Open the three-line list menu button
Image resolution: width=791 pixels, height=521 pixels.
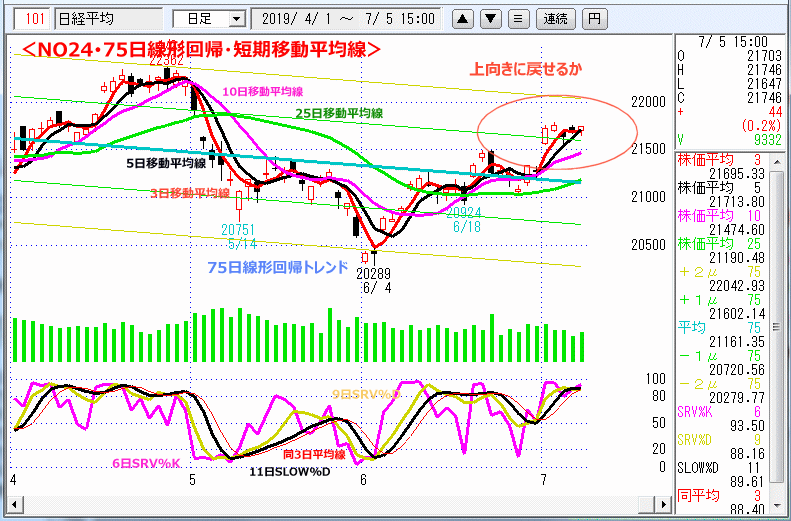click(517, 18)
